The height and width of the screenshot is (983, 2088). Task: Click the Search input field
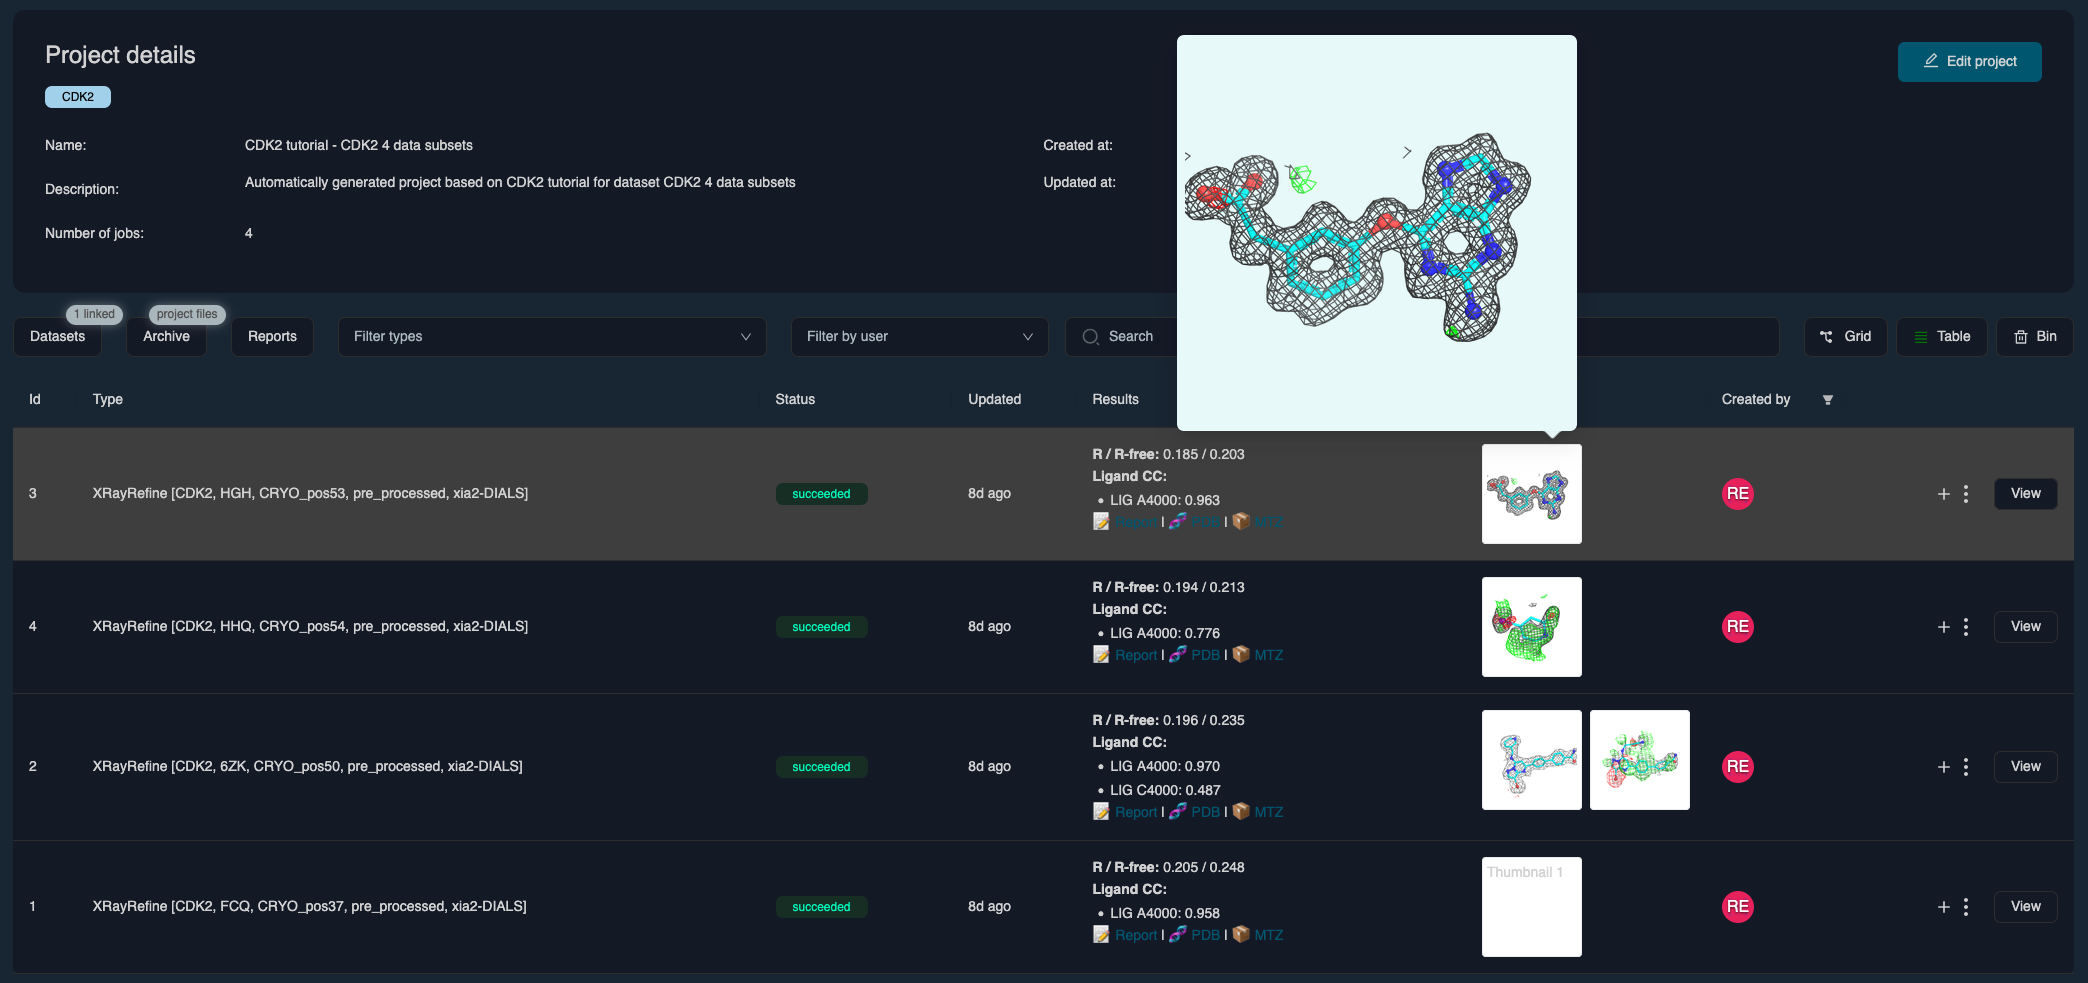[x=1130, y=337]
